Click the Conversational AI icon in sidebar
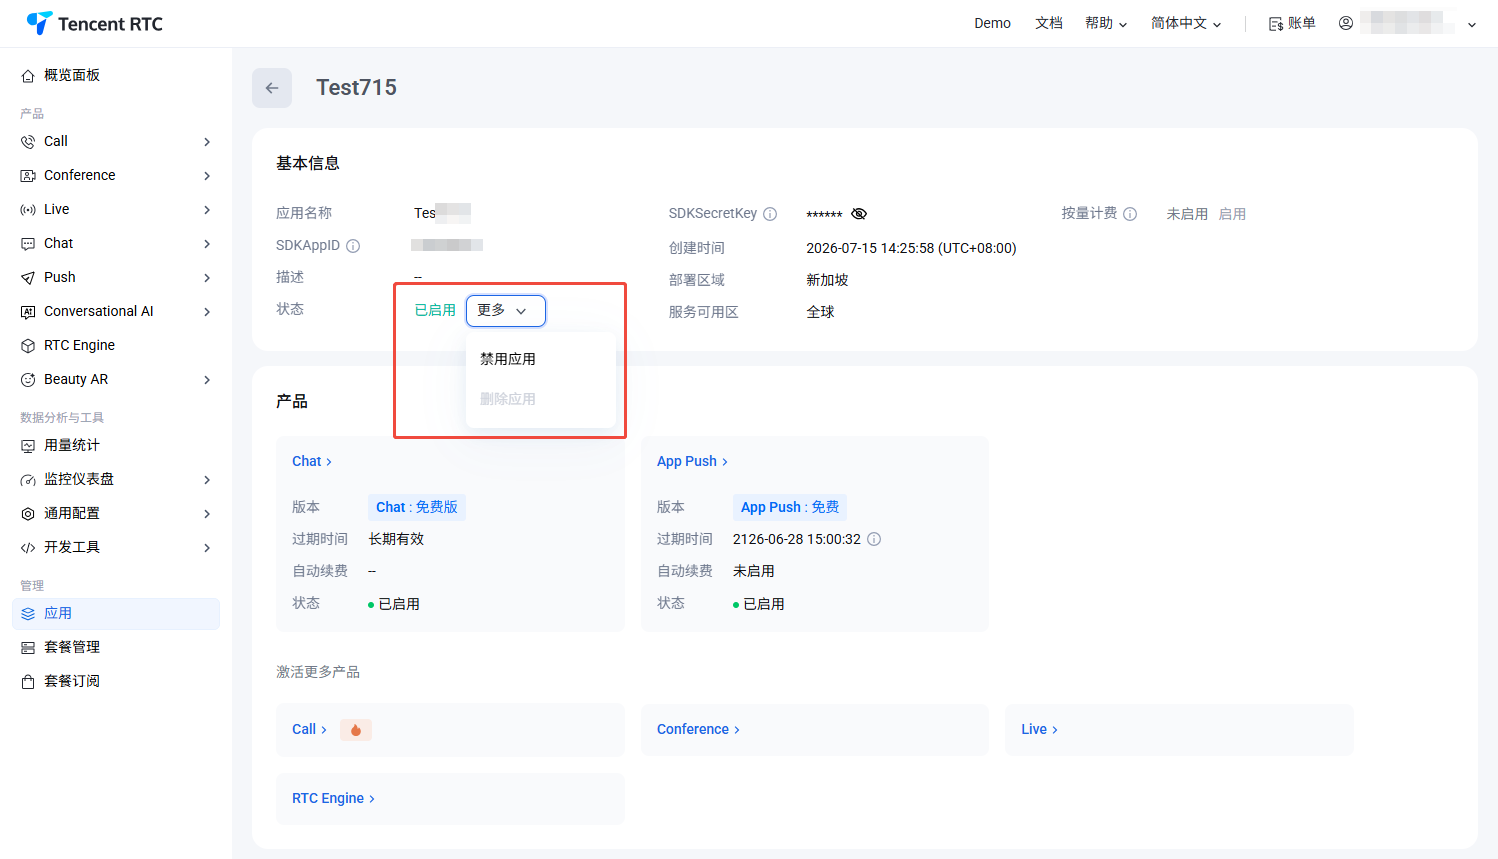 (x=28, y=312)
